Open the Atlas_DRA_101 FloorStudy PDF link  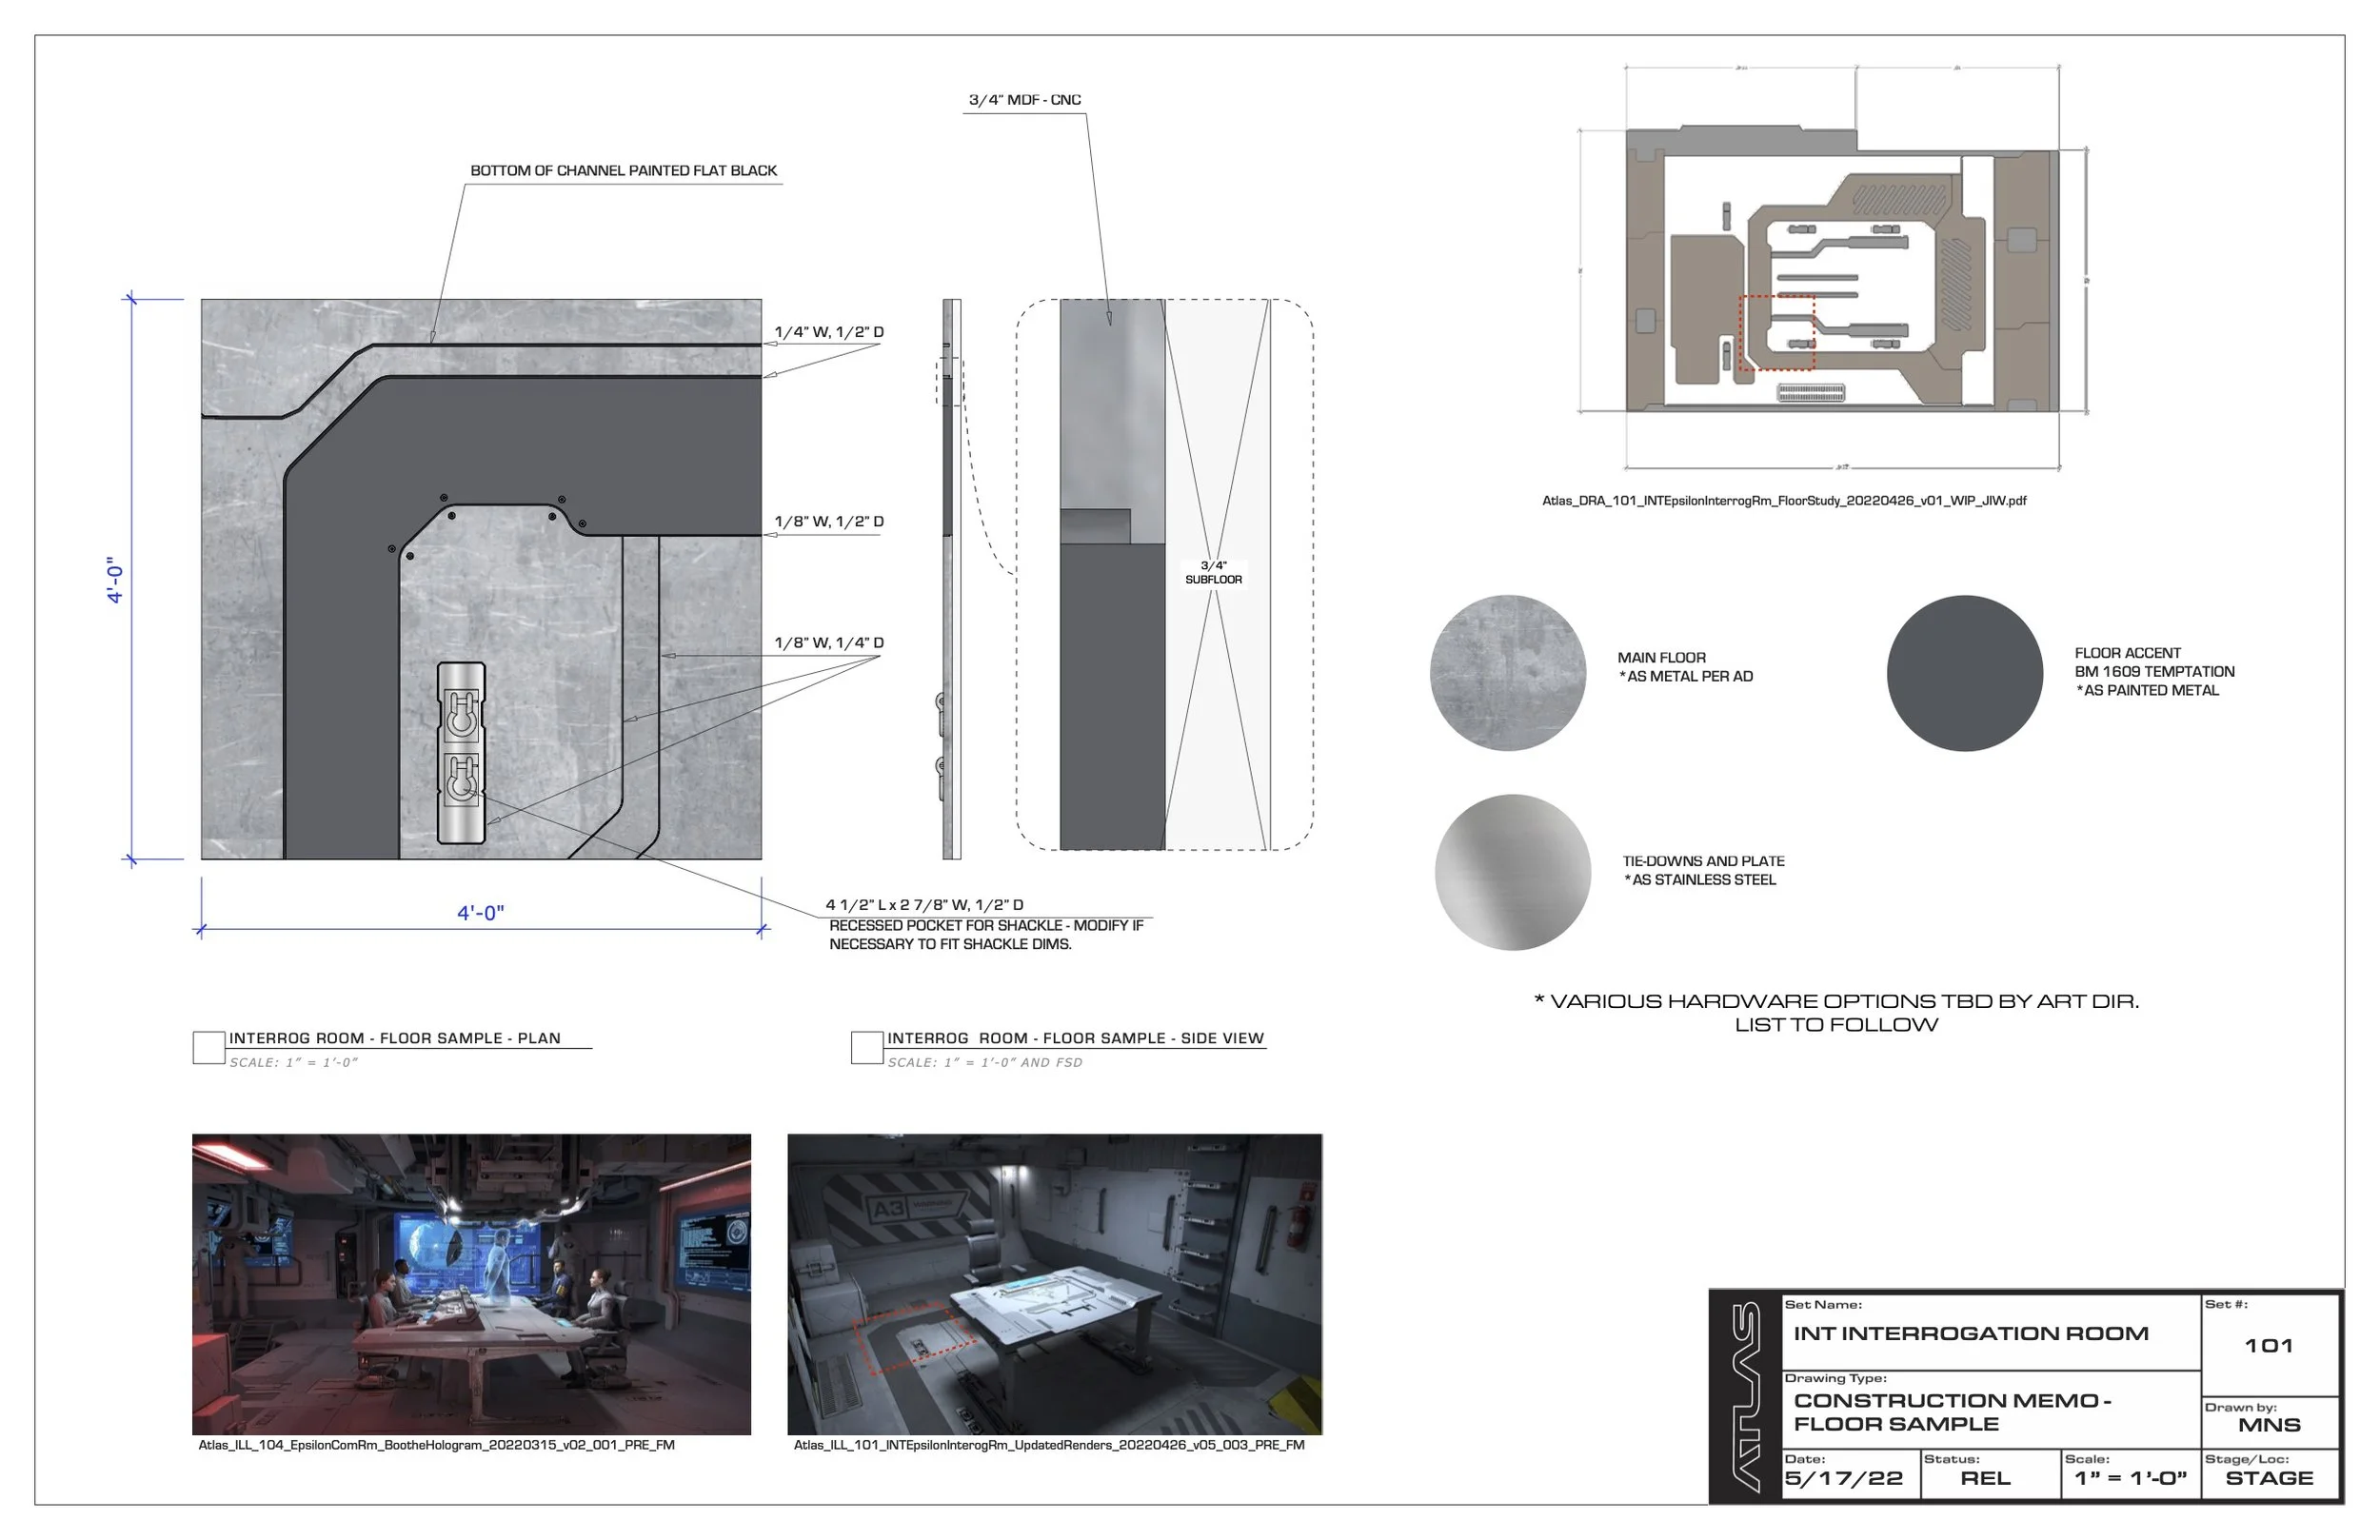[x=1785, y=502]
